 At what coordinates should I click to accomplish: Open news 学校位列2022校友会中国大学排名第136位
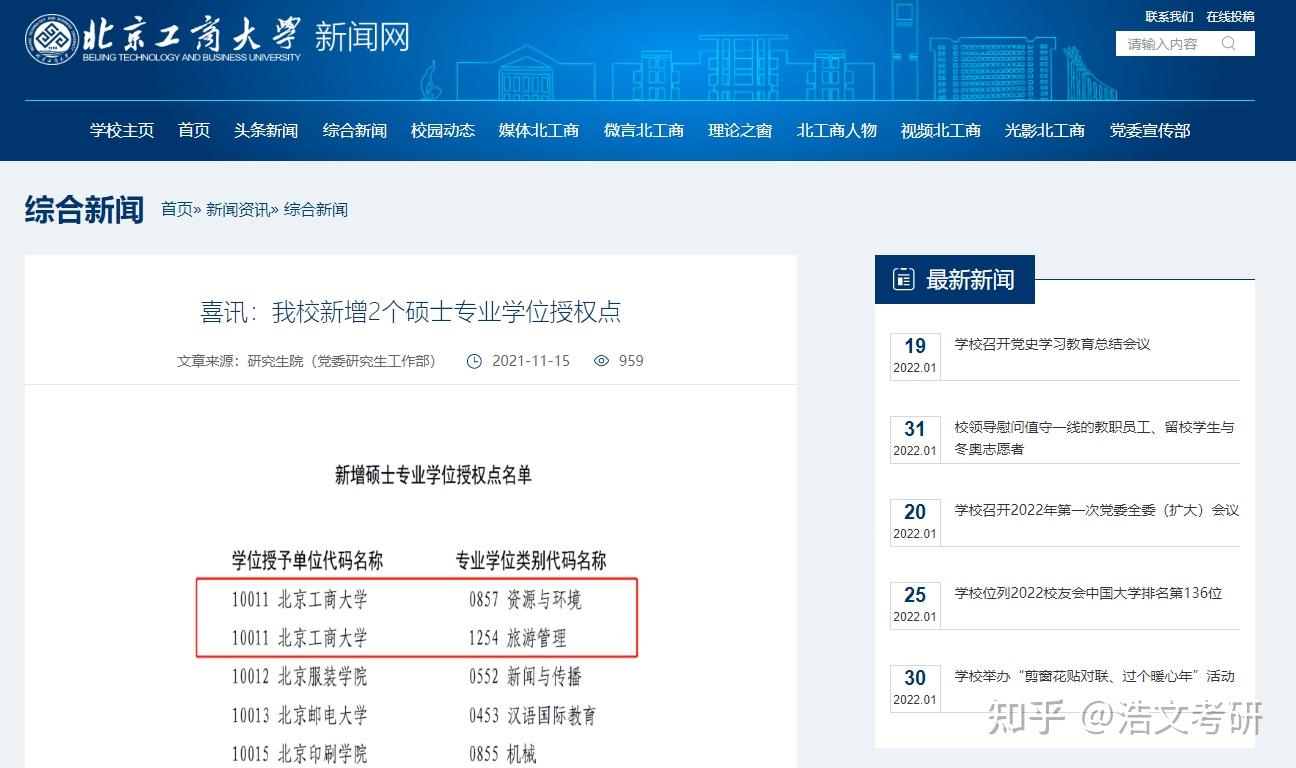click(1089, 593)
